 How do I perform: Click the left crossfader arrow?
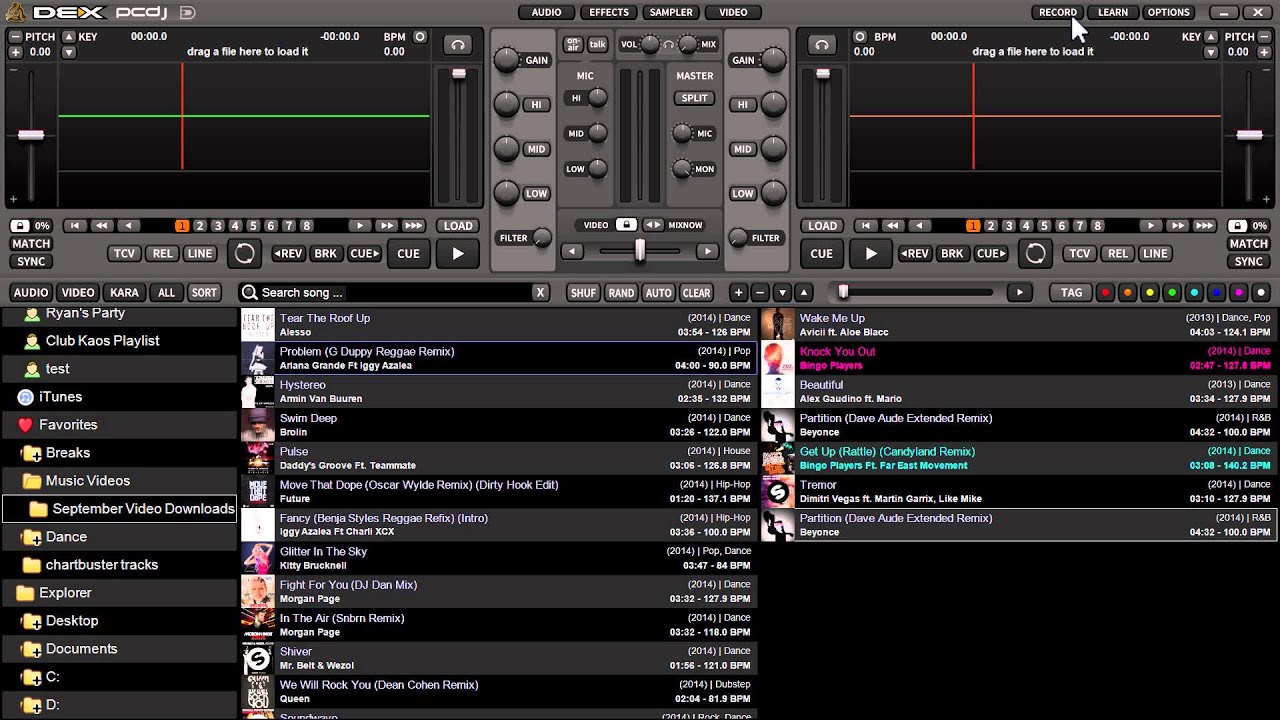coord(572,252)
